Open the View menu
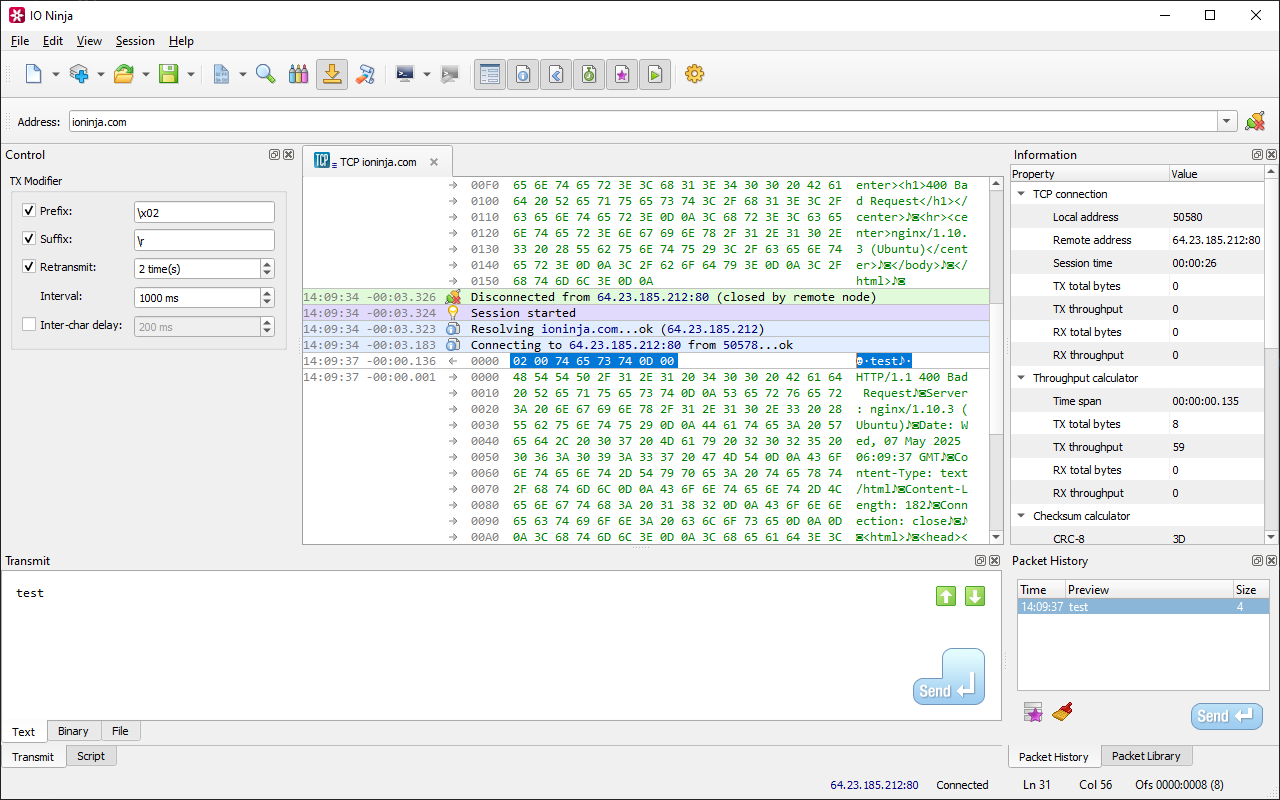Image resolution: width=1280 pixels, height=800 pixels. [x=89, y=41]
